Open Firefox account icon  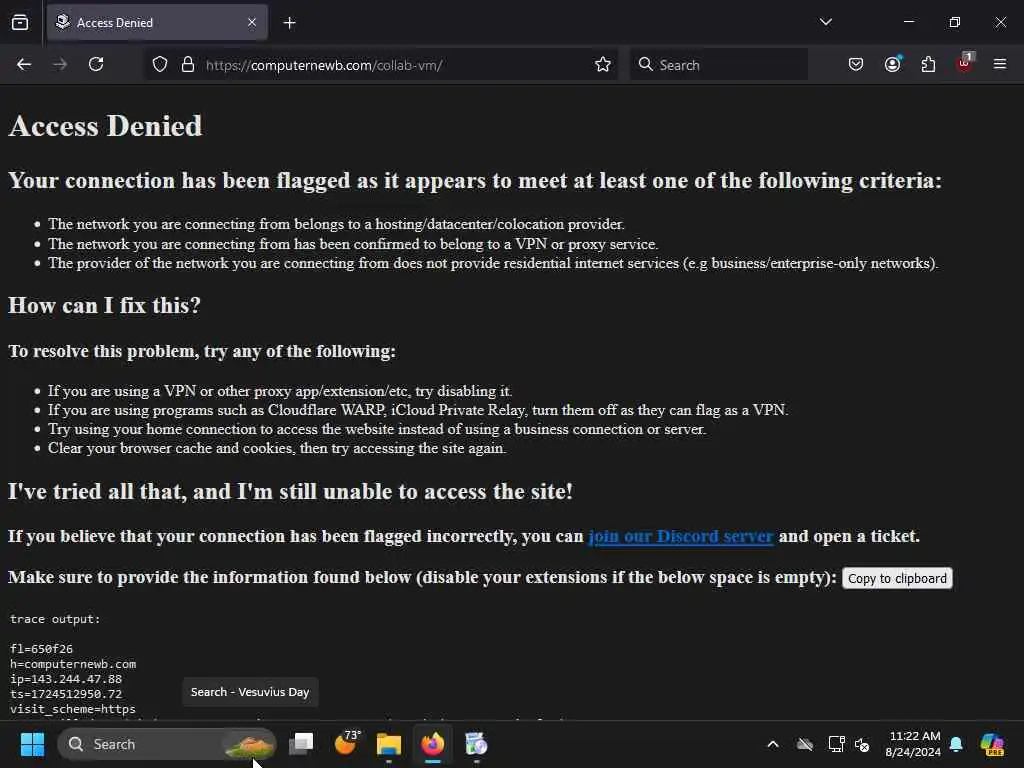click(x=892, y=64)
